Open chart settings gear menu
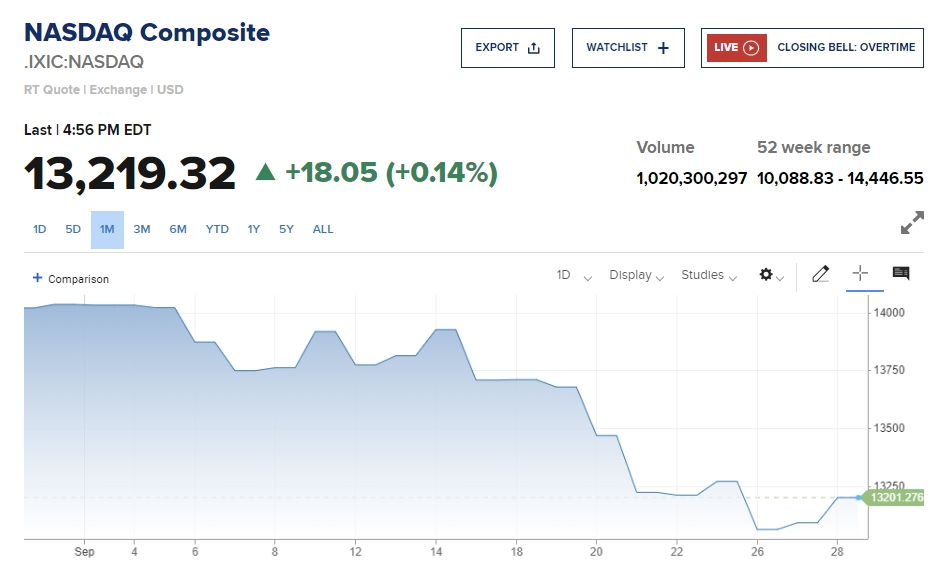943x581 pixels. (770, 275)
